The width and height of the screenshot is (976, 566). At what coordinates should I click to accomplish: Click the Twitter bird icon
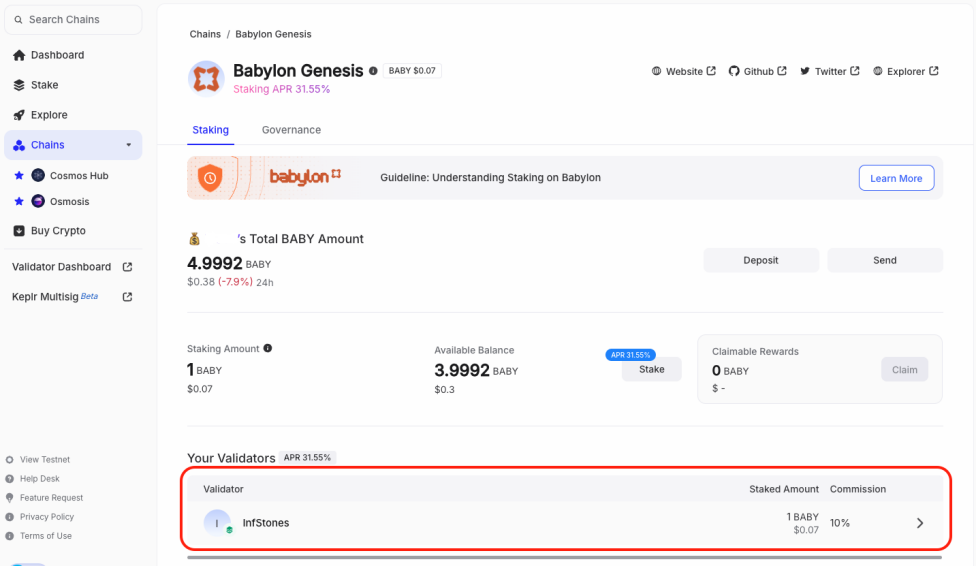point(805,71)
